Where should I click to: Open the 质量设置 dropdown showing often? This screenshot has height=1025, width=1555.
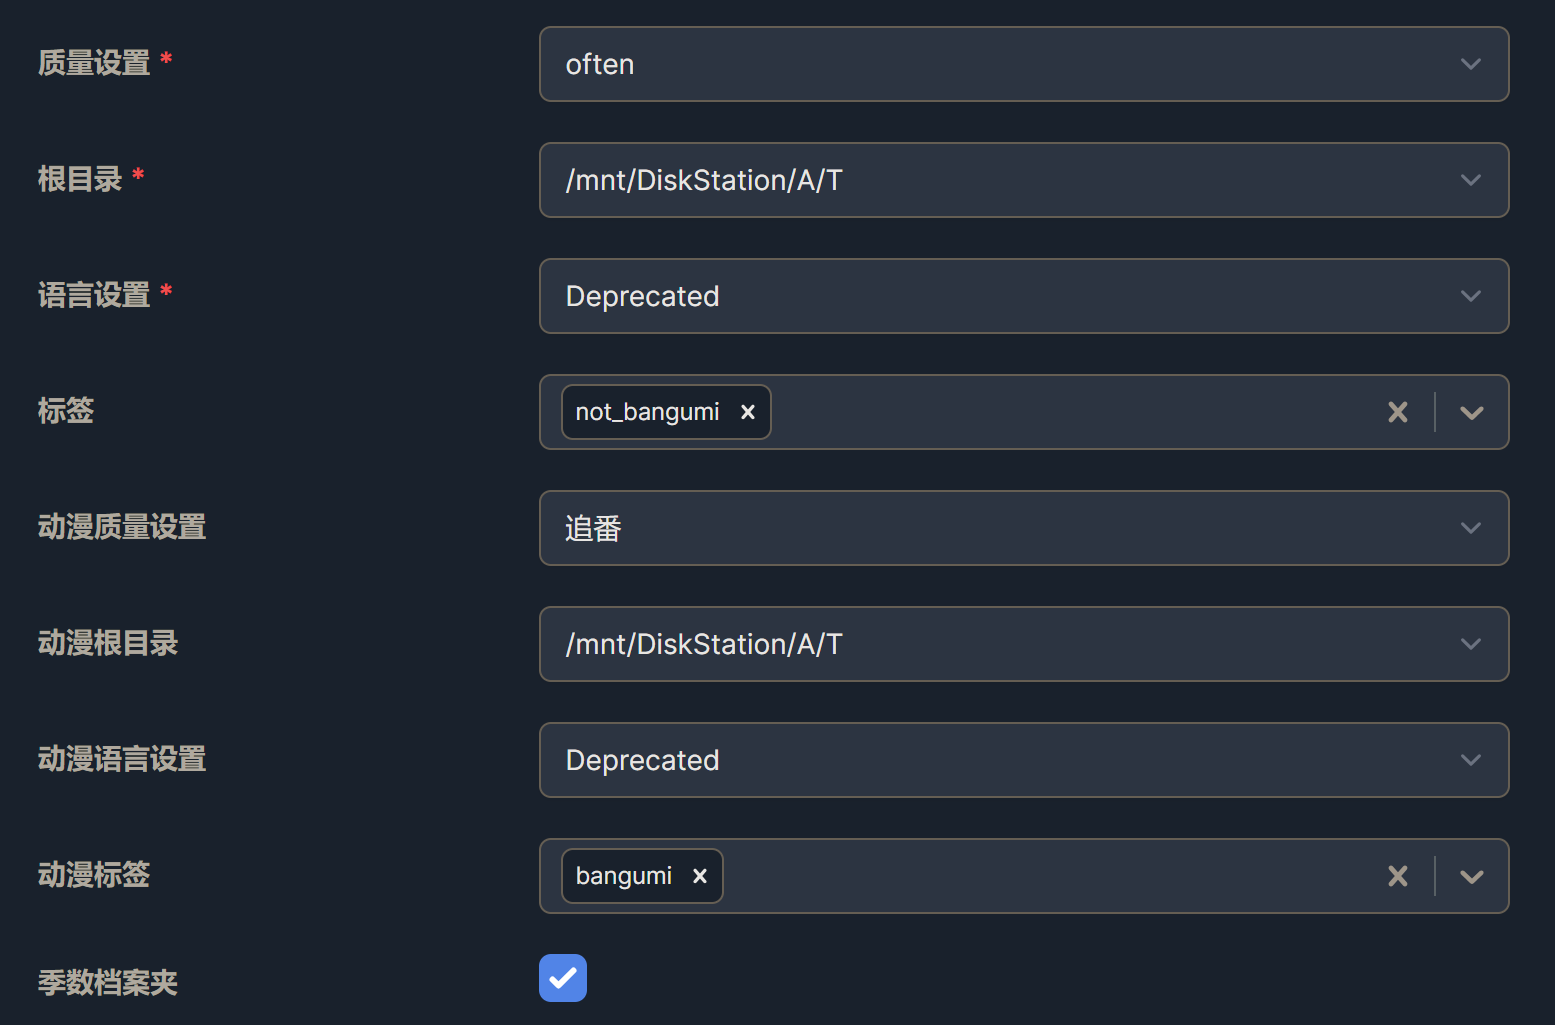point(1000,64)
